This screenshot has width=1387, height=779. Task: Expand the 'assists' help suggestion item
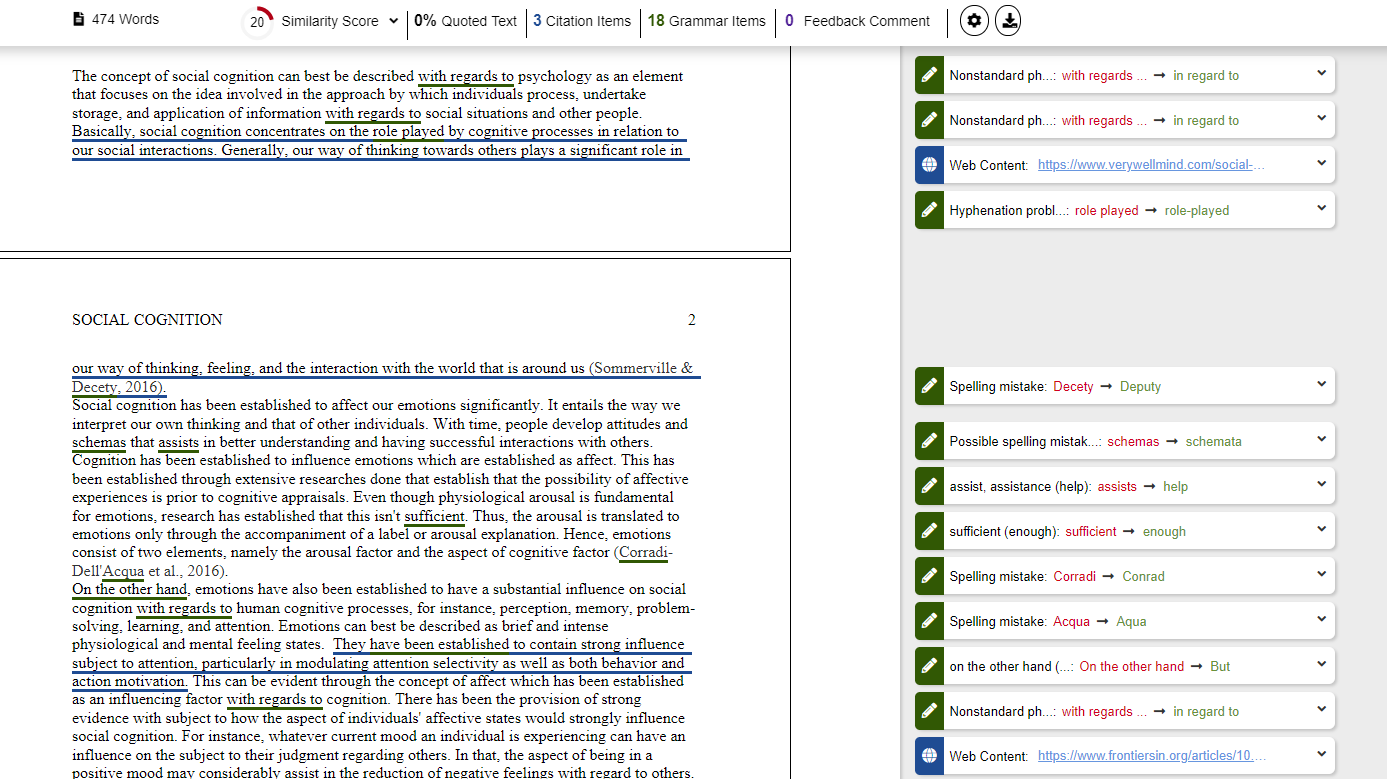pyautogui.click(x=1321, y=484)
